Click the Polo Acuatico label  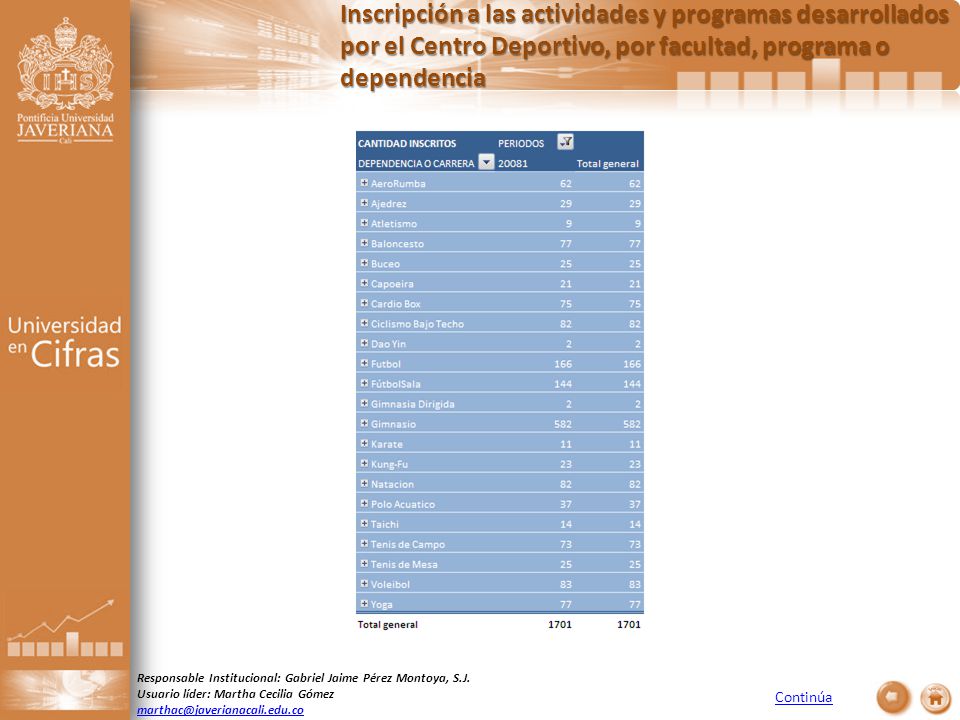[x=403, y=504]
